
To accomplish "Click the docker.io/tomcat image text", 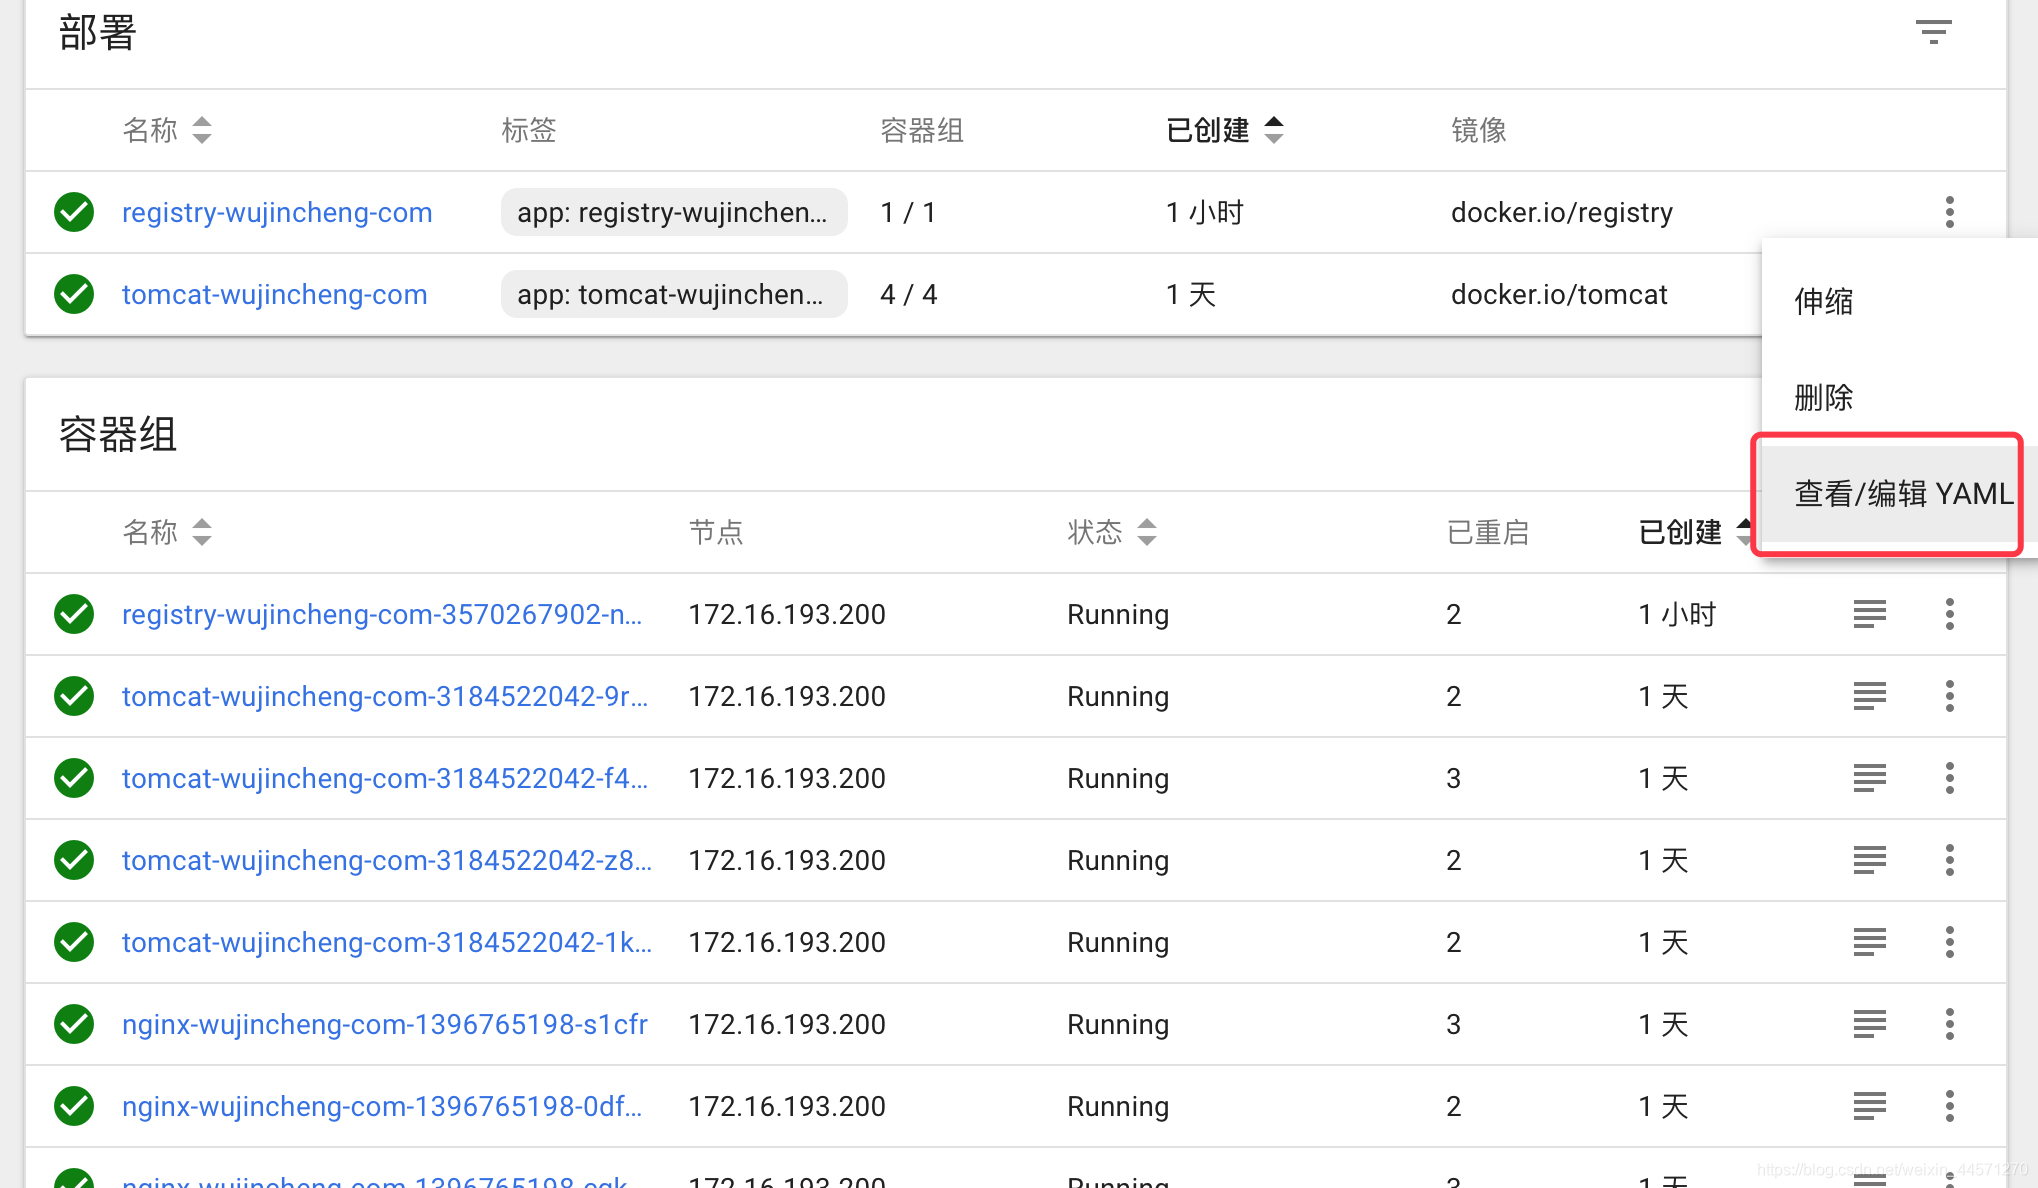I will (1559, 294).
